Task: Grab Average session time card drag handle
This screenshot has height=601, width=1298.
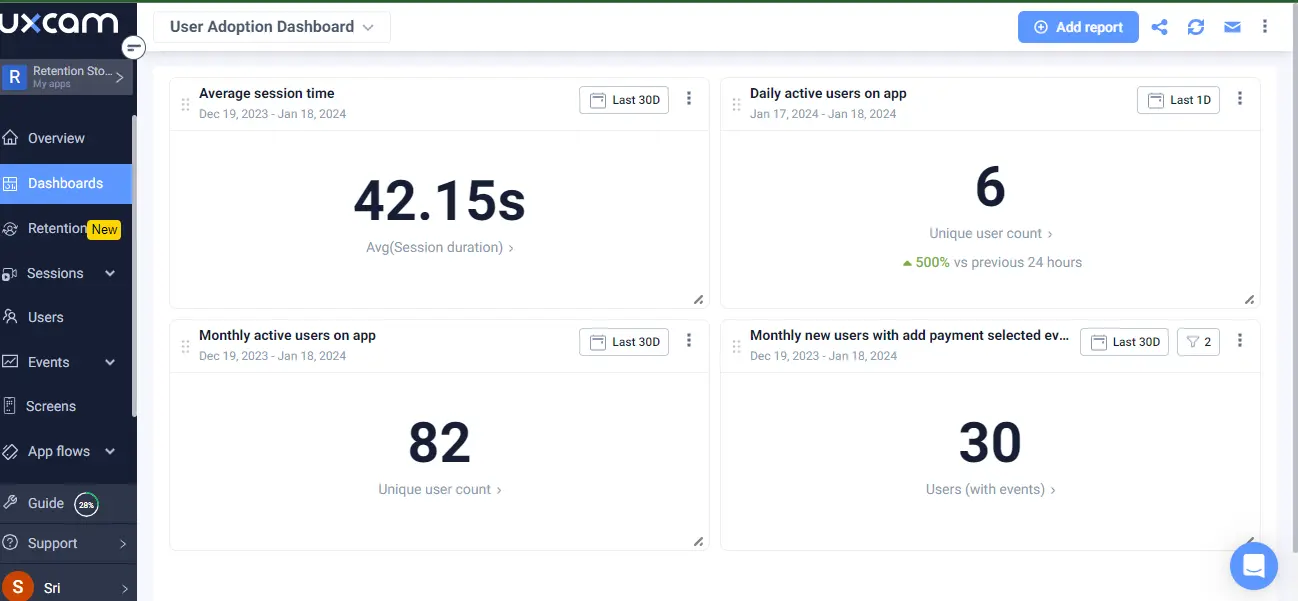Action: pos(185,104)
